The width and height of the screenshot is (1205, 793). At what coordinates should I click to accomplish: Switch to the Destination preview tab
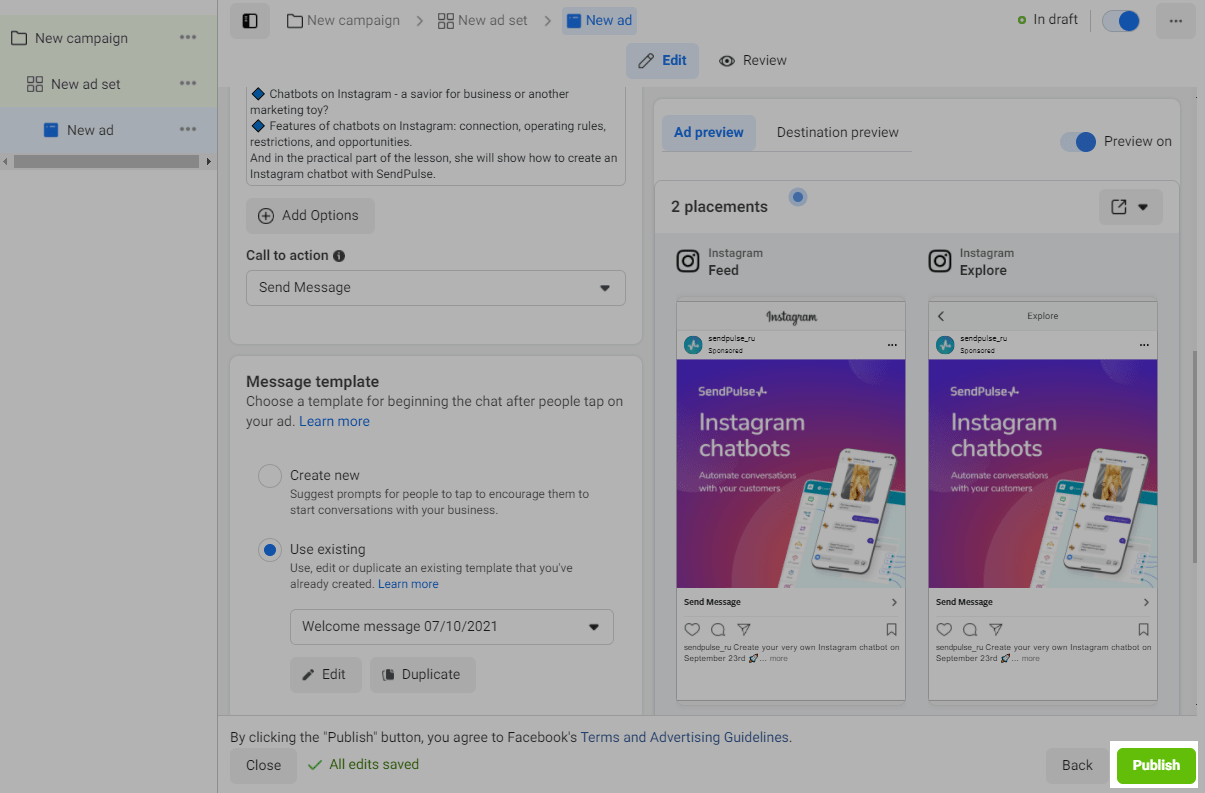837,132
